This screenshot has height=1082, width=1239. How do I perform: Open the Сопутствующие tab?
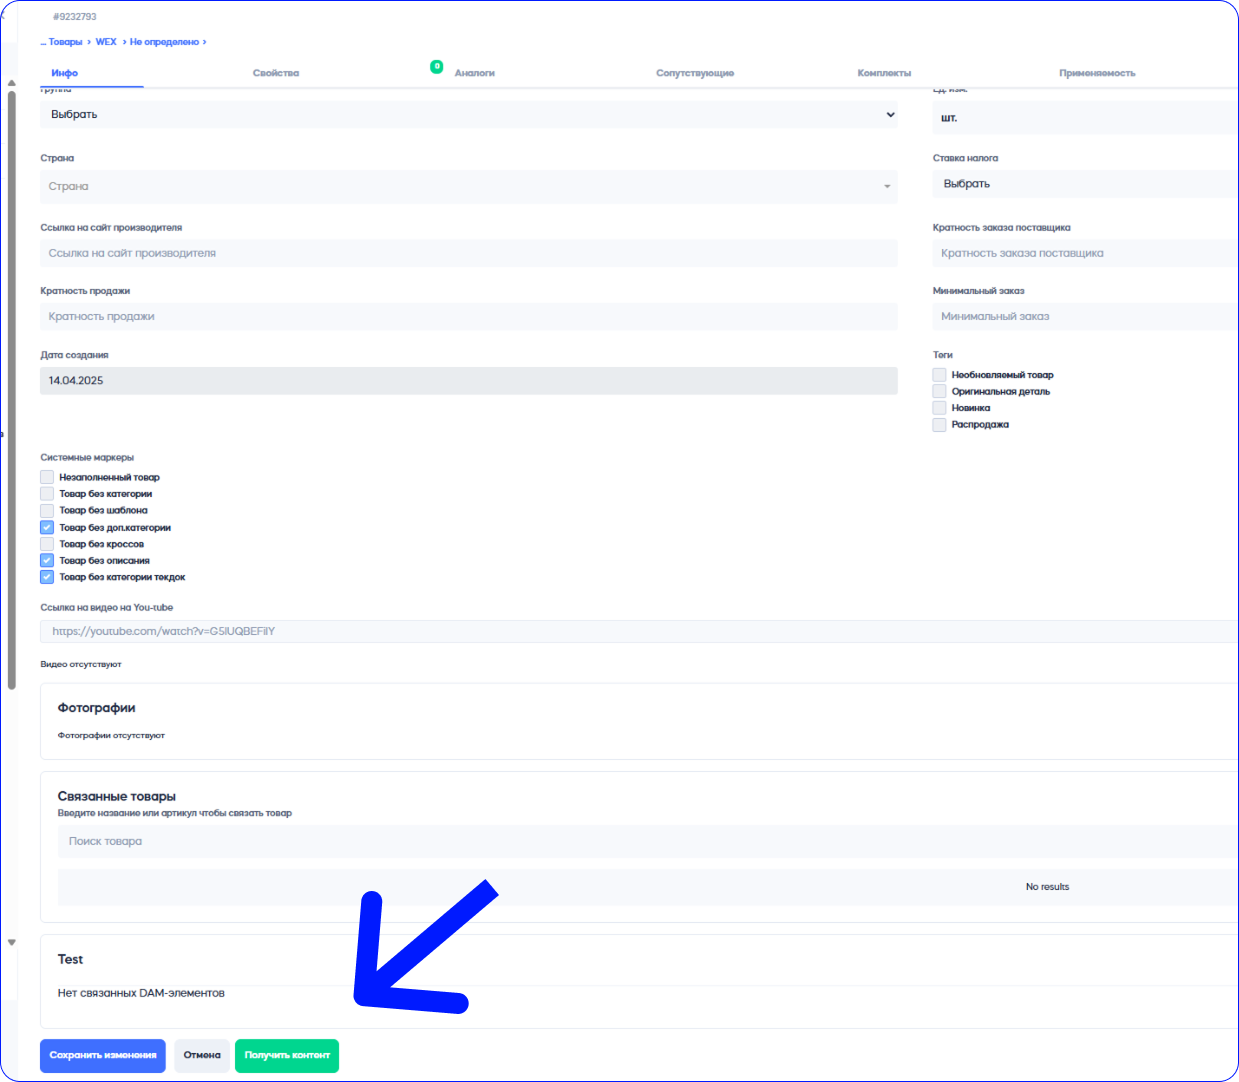695,73
